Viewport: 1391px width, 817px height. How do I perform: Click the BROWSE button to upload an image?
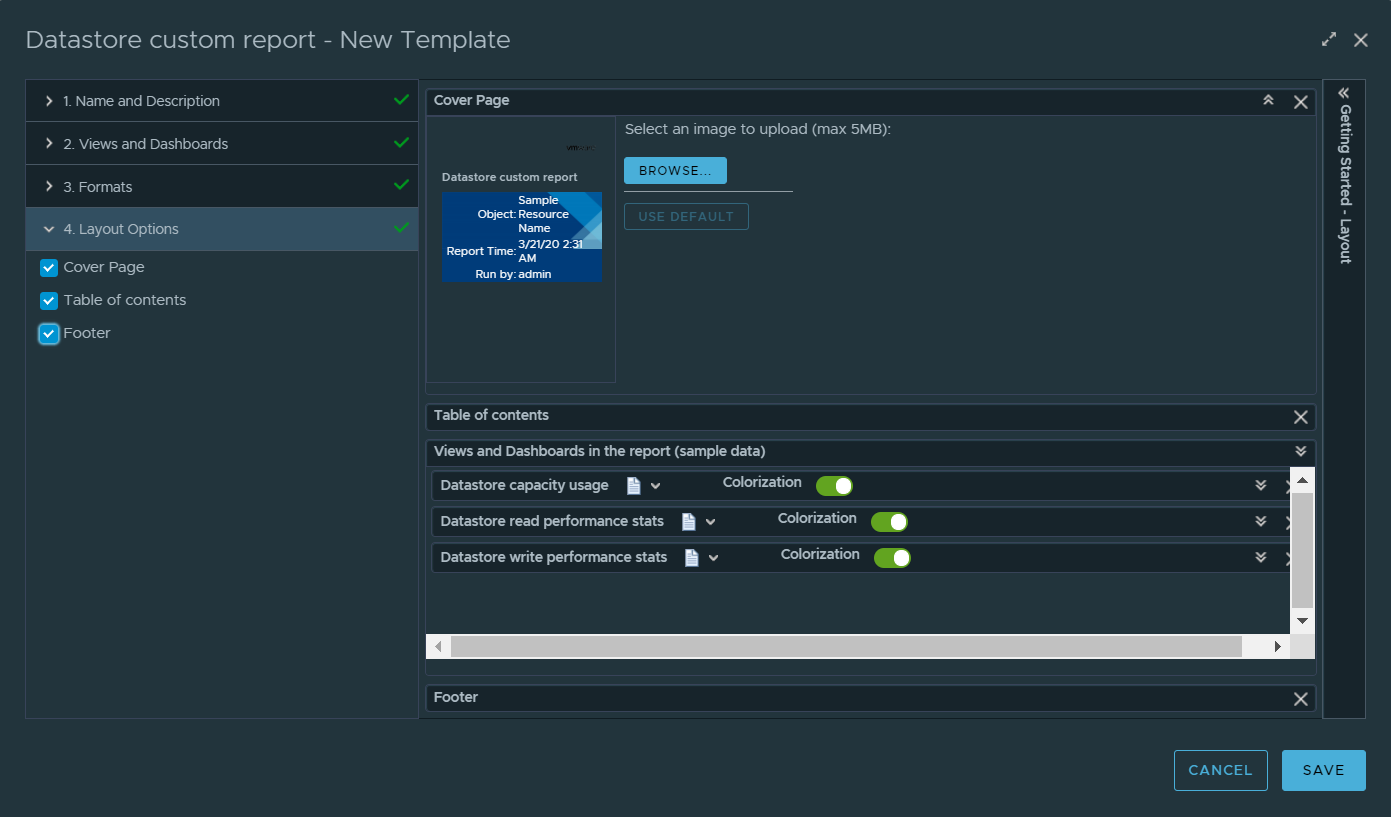point(675,170)
